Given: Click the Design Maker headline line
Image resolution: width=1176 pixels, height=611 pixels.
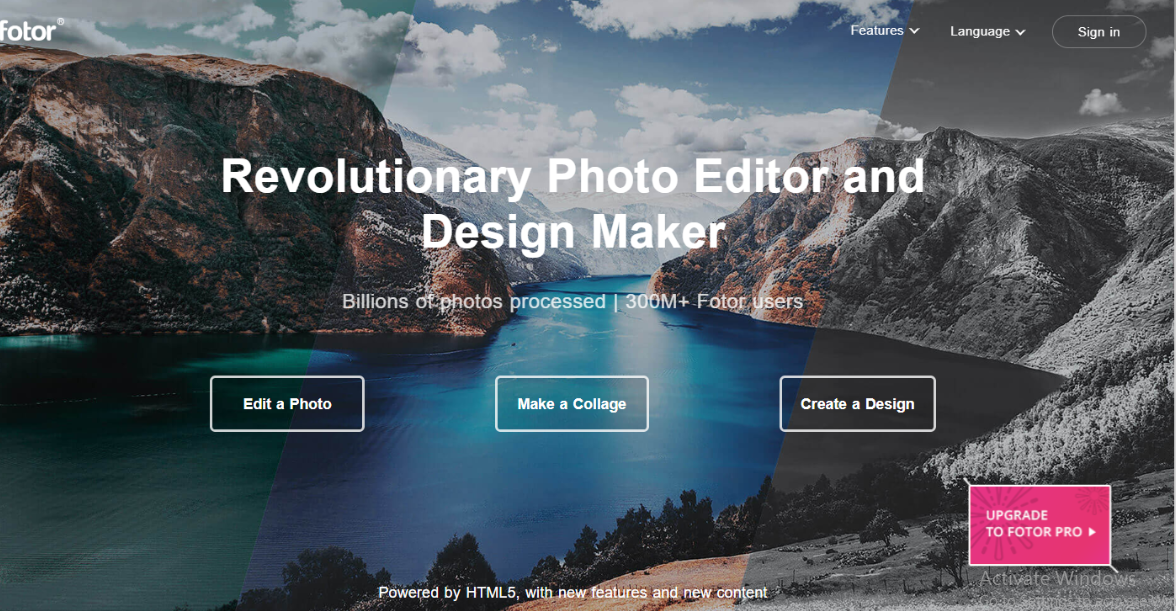Looking at the screenshot, I should [x=573, y=232].
